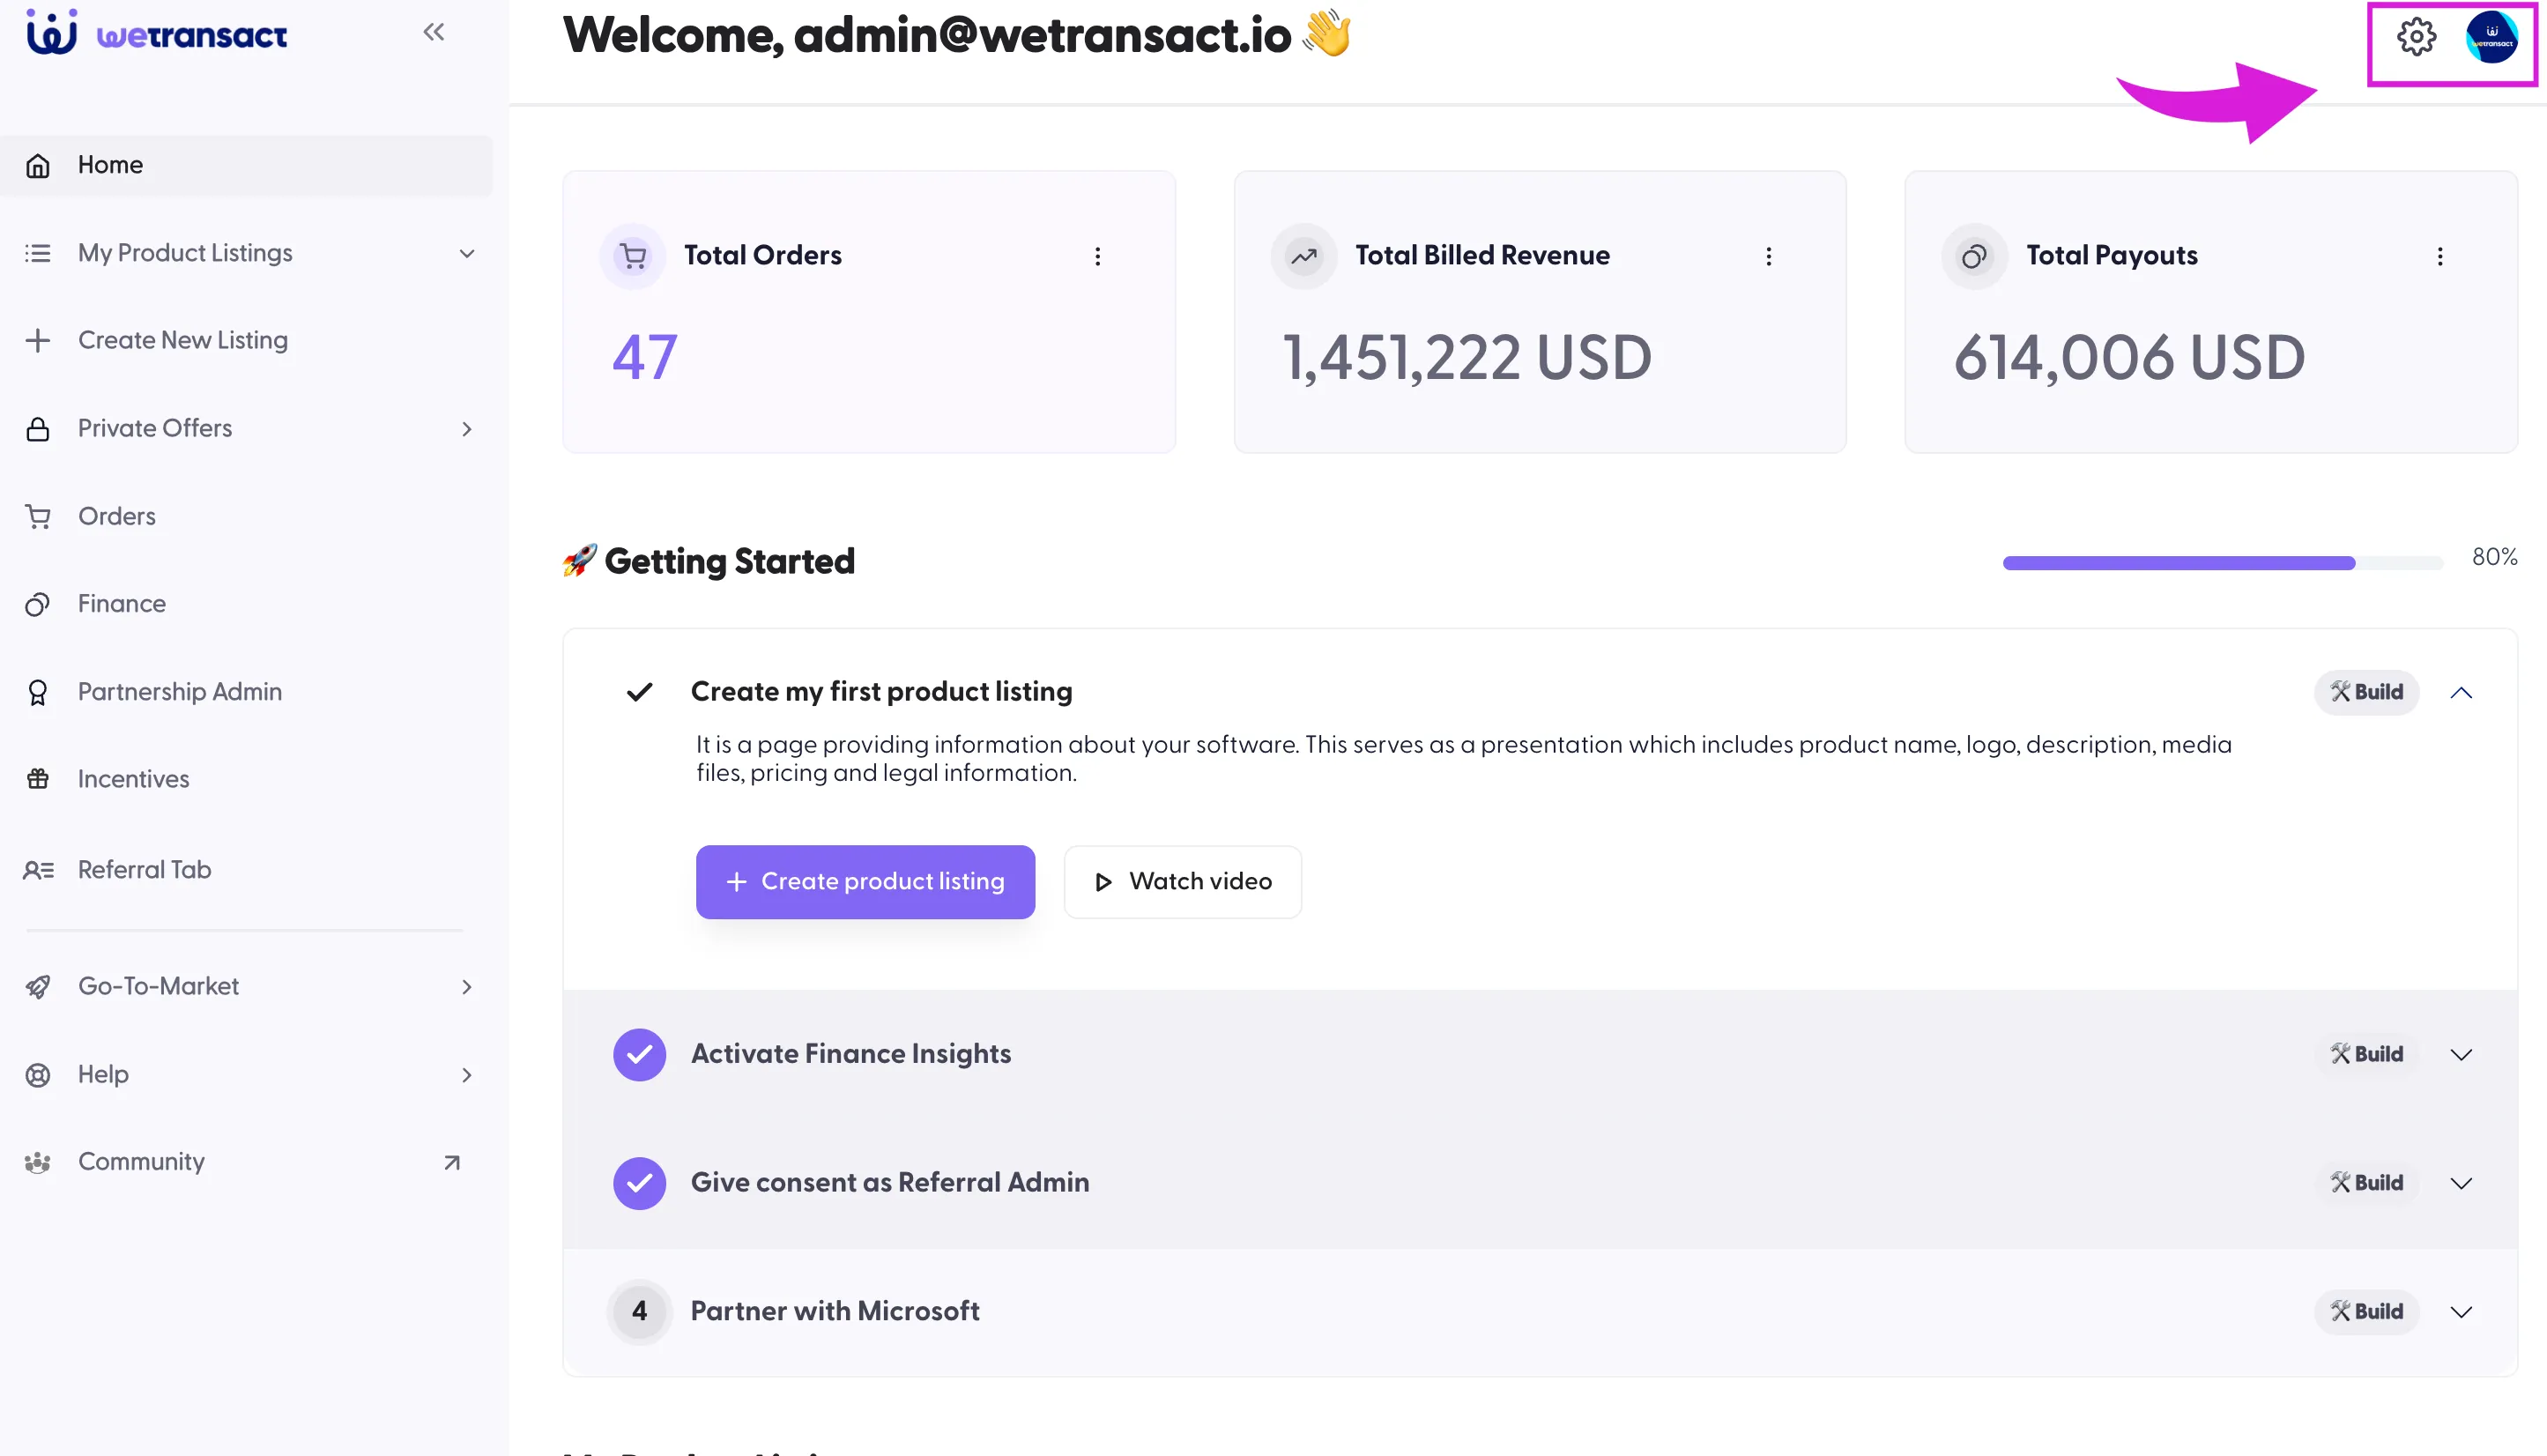Expand Help submenu arrow
The height and width of the screenshot is (1456, 2547).
(466, 1075)
